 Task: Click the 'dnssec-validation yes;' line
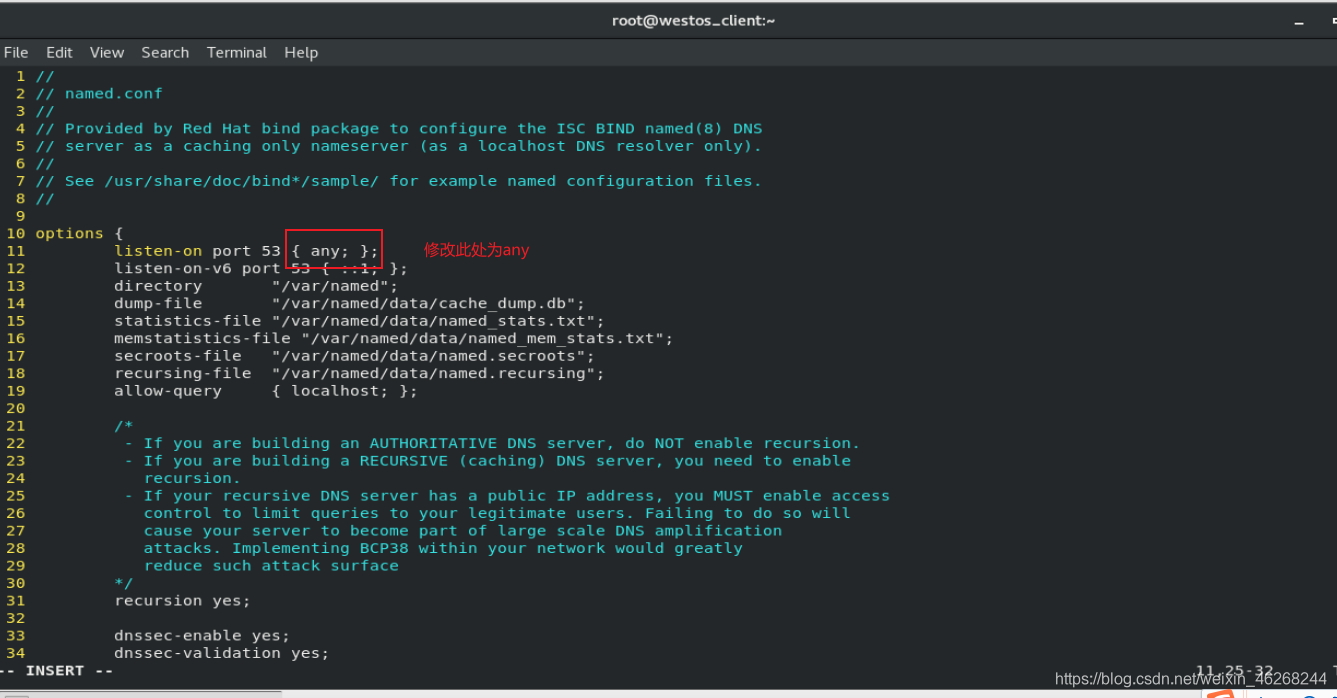[x=222, y=653]
